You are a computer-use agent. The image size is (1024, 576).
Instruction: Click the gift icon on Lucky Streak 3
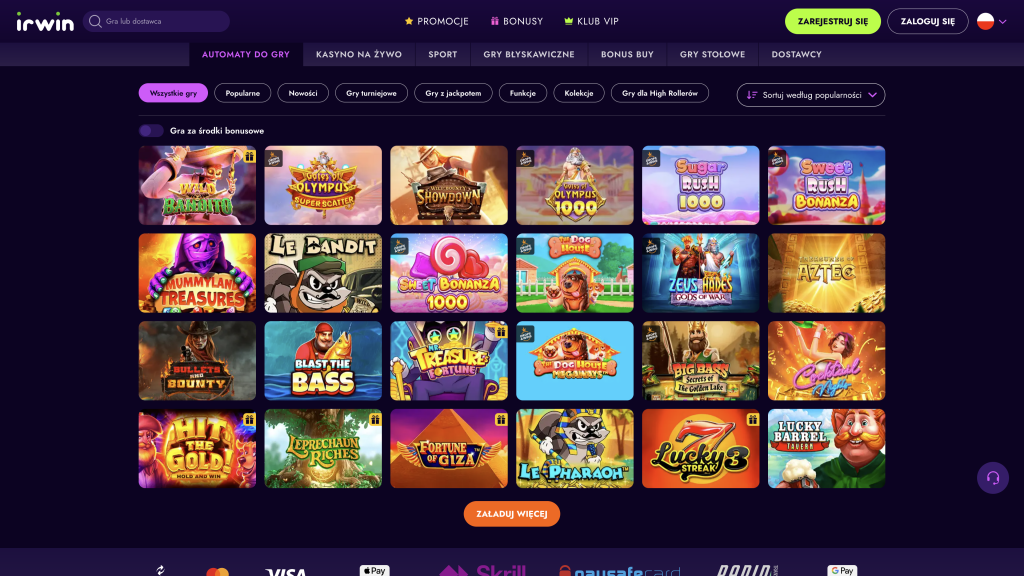752,419
